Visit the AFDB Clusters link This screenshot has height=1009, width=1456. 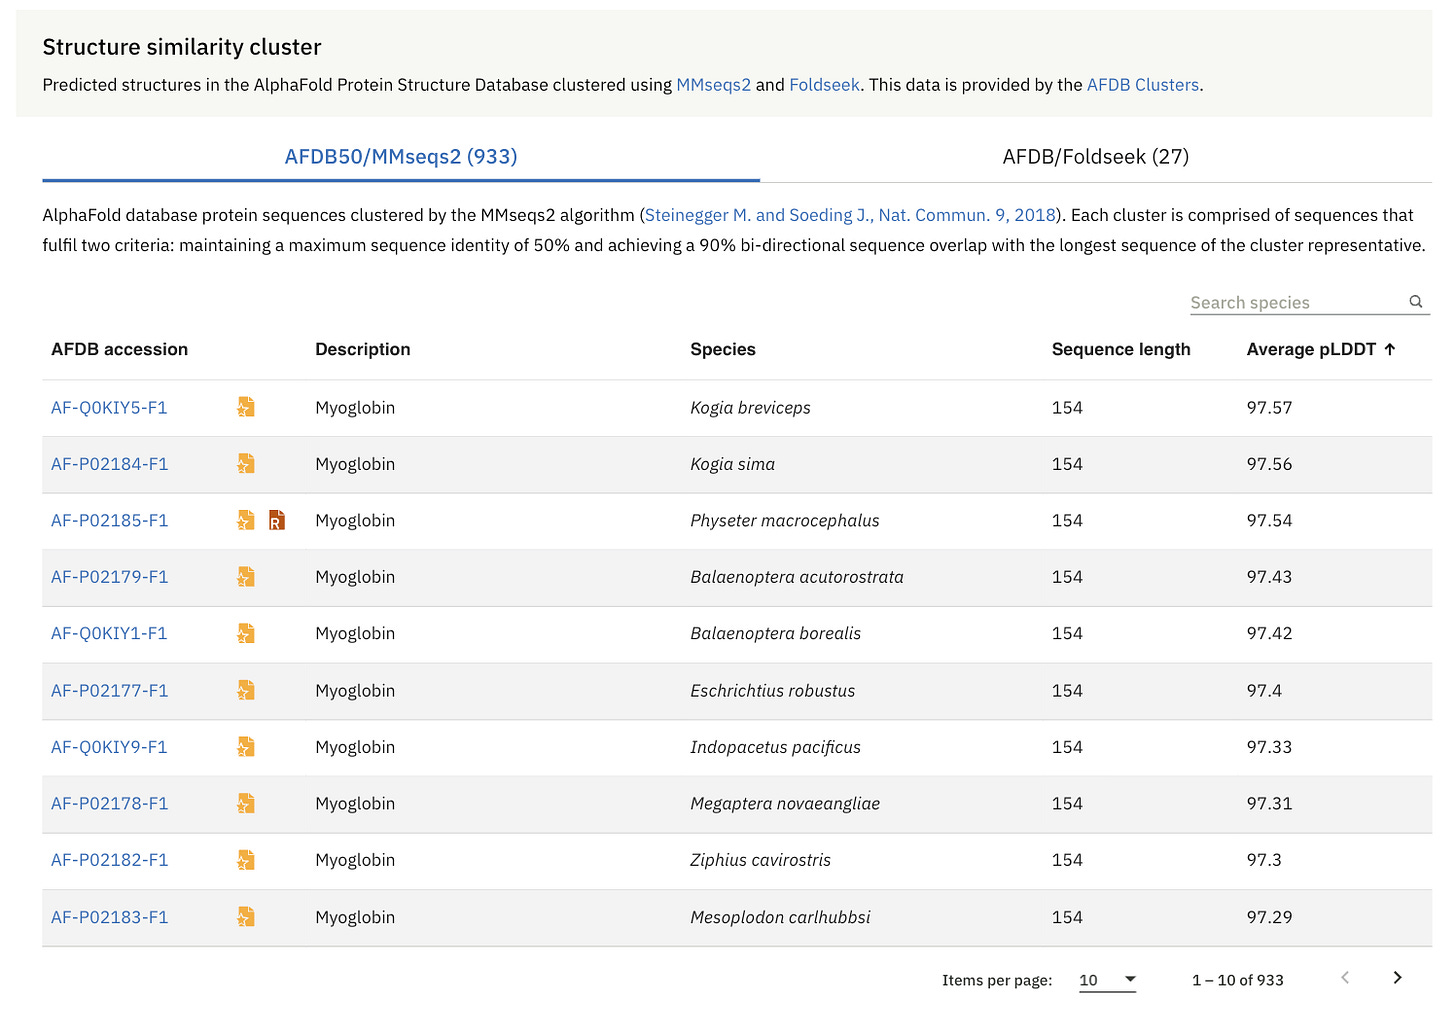click(x=1142, y=85)
